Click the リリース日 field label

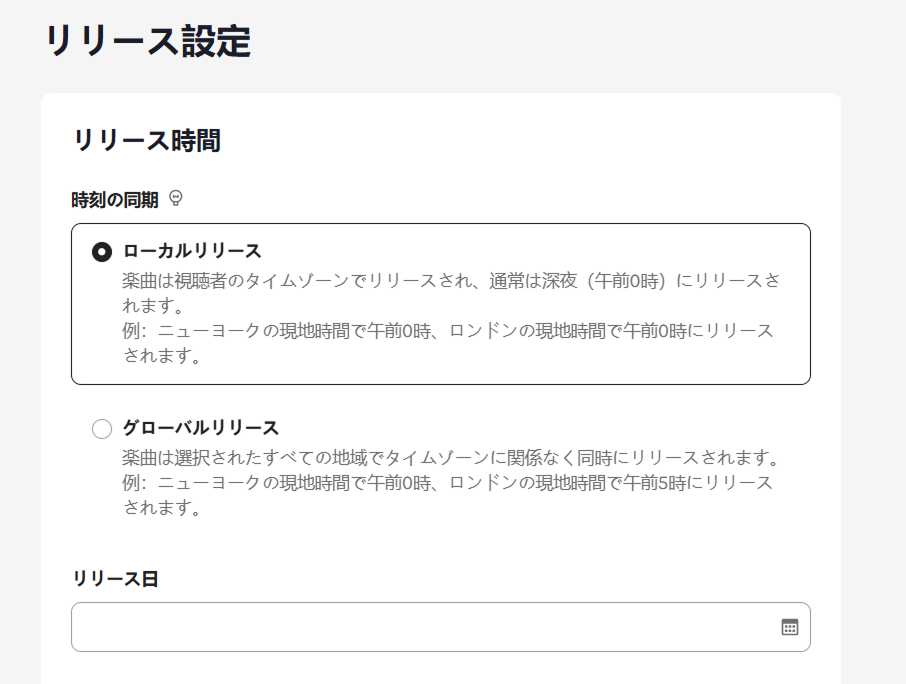tap(115, 578)
